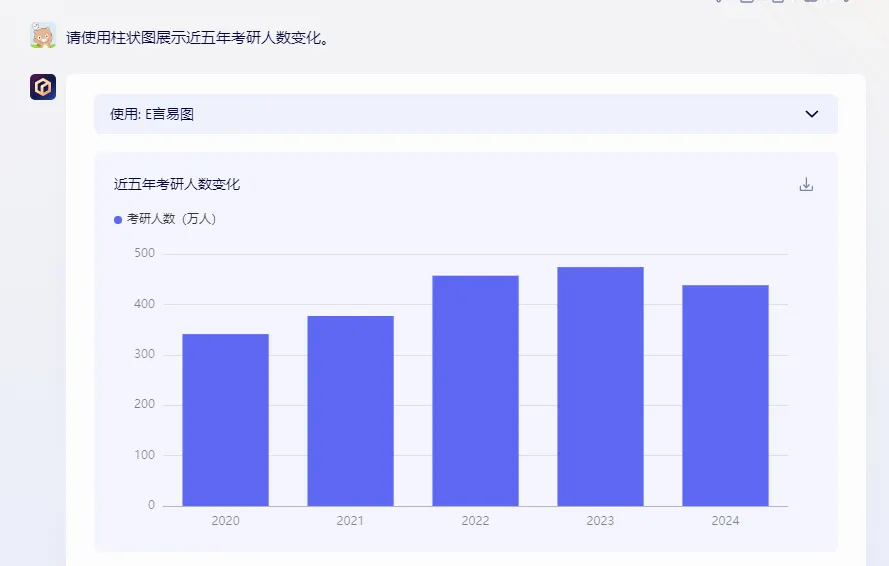The width and height of the screenshot is (889, 566).
Task: Click the 300 y-axis label
Action: (145, 354)
